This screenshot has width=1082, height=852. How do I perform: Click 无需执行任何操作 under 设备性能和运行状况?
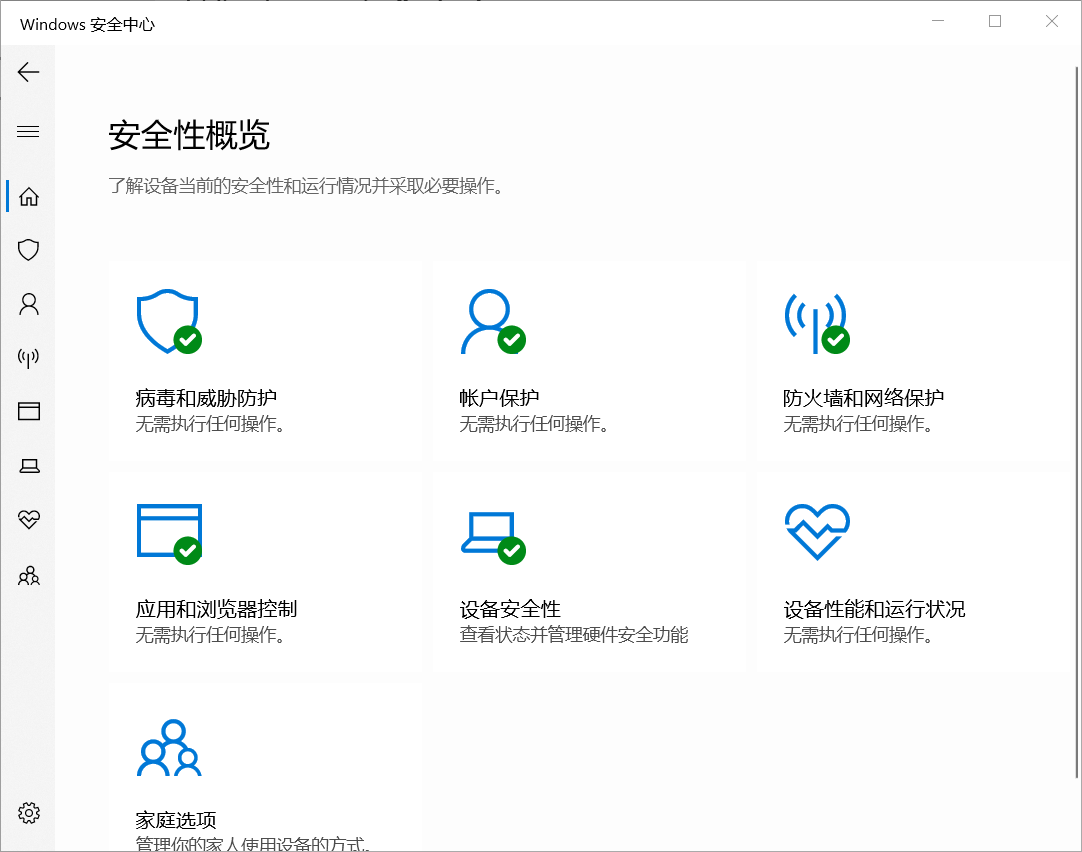click(858, 635)
